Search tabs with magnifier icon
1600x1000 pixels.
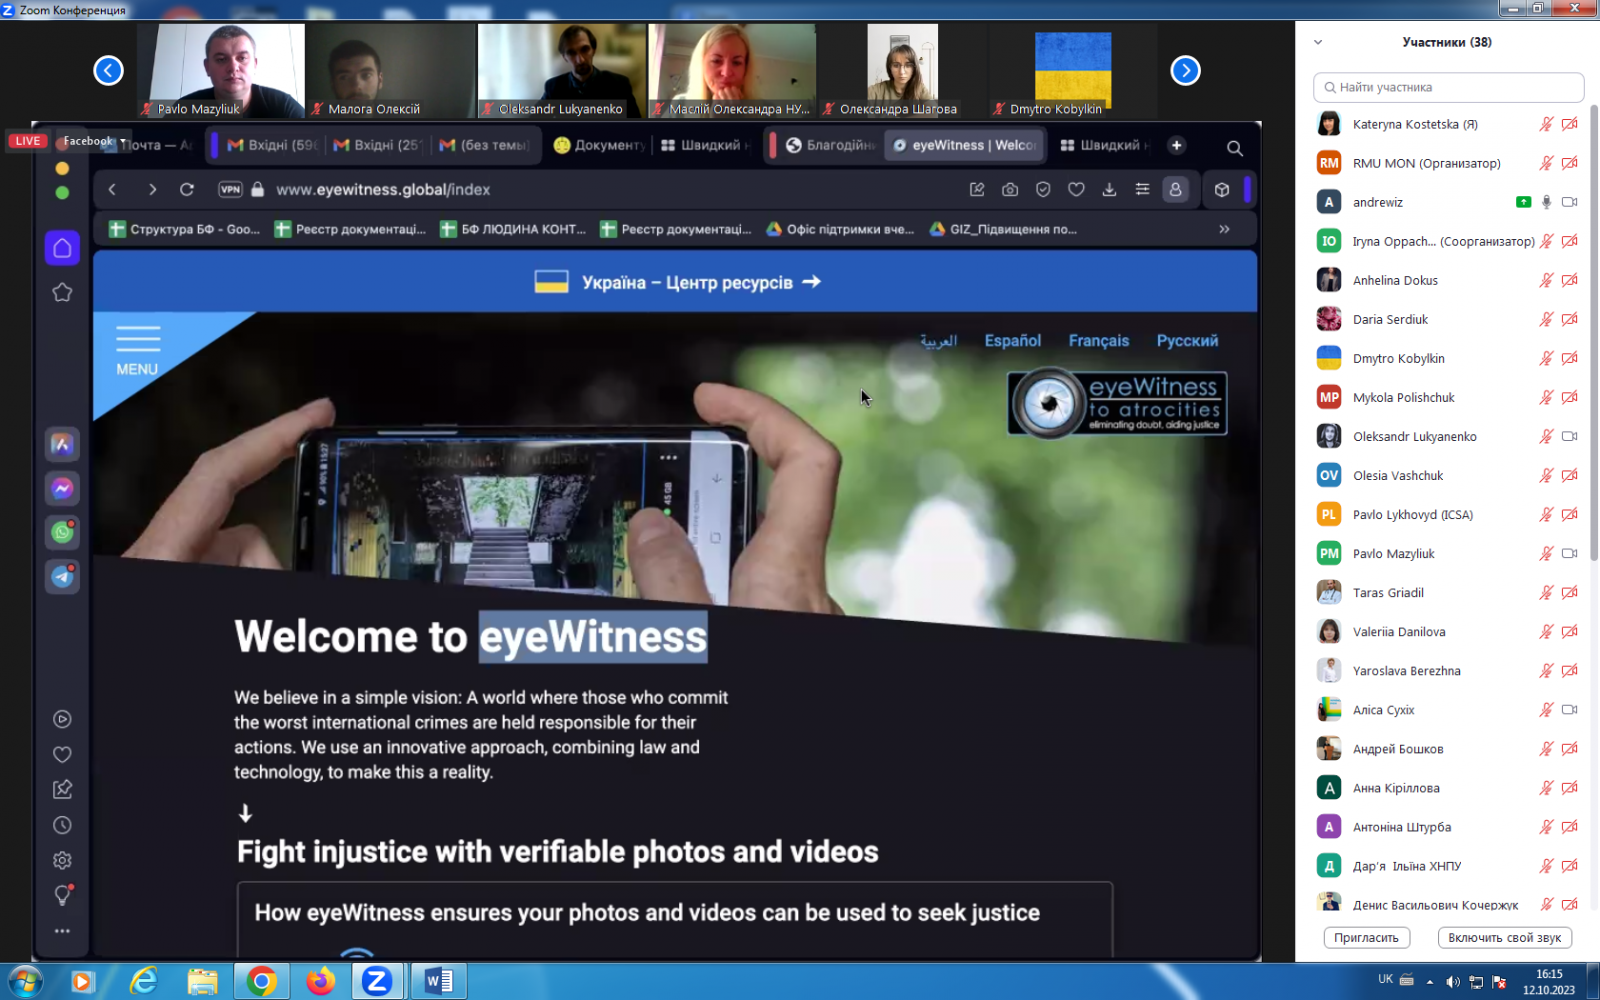[x=1235, y=148]
